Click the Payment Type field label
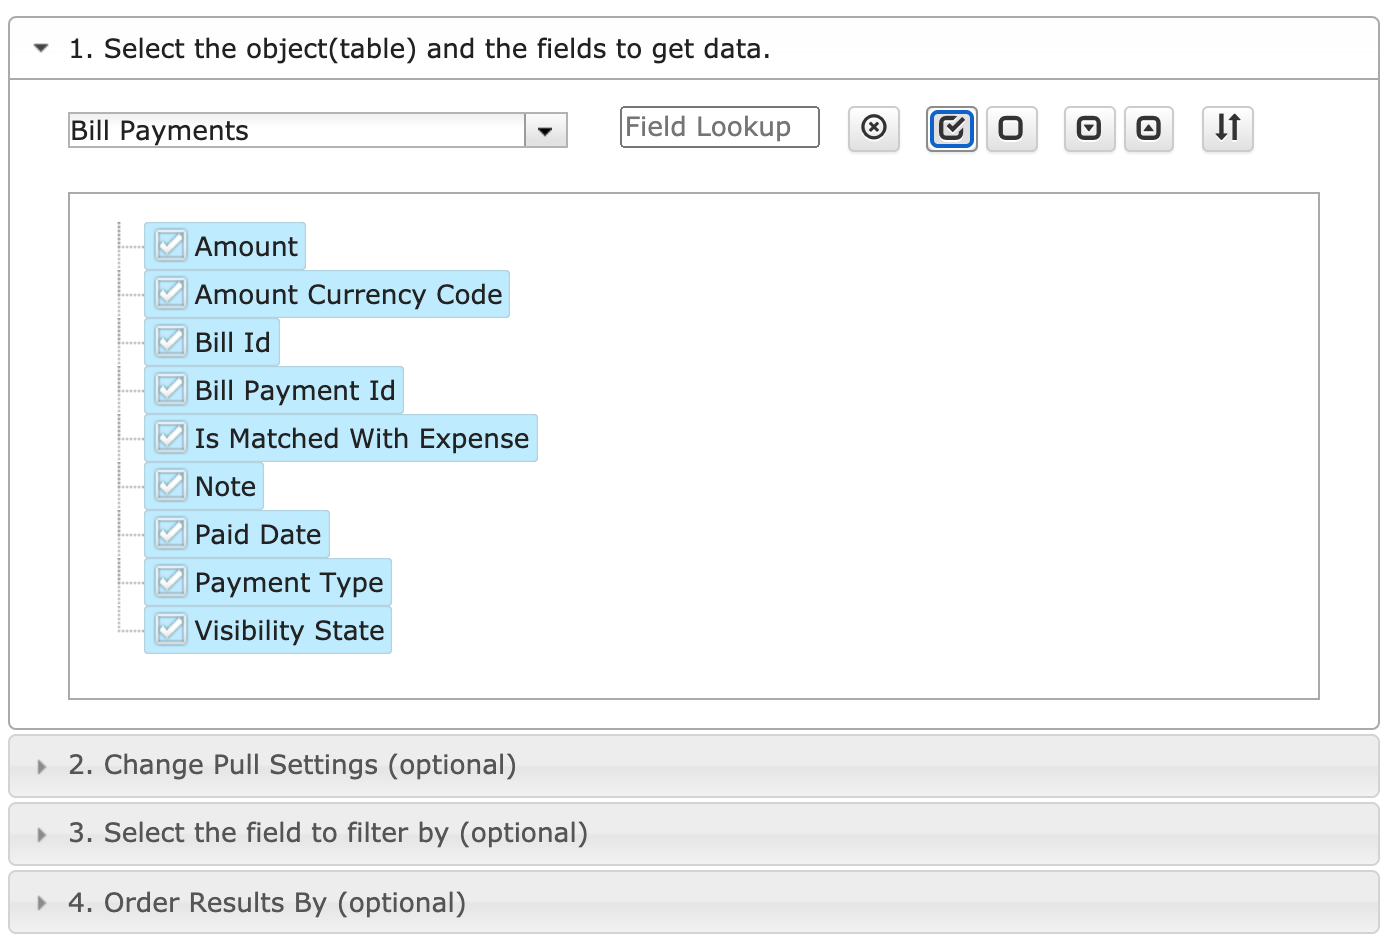This screenshot has height=936, width=1388. (x=289, y=582)
